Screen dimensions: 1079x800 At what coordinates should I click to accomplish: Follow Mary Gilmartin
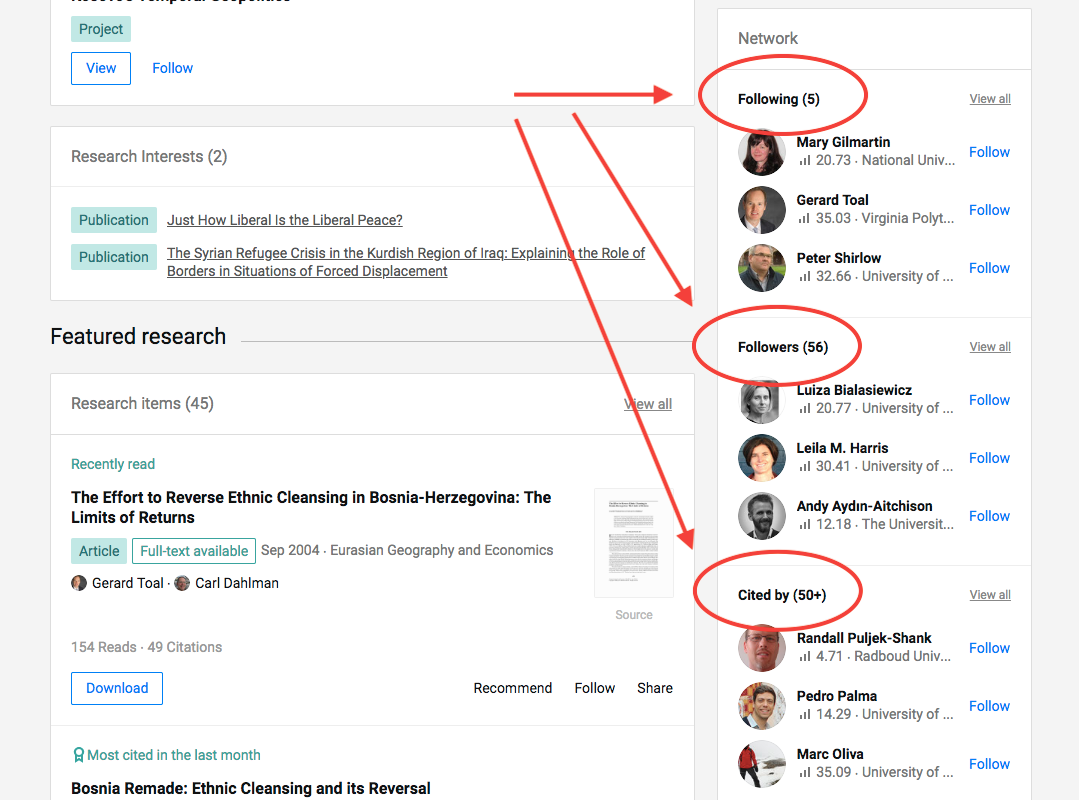point(989,152)
